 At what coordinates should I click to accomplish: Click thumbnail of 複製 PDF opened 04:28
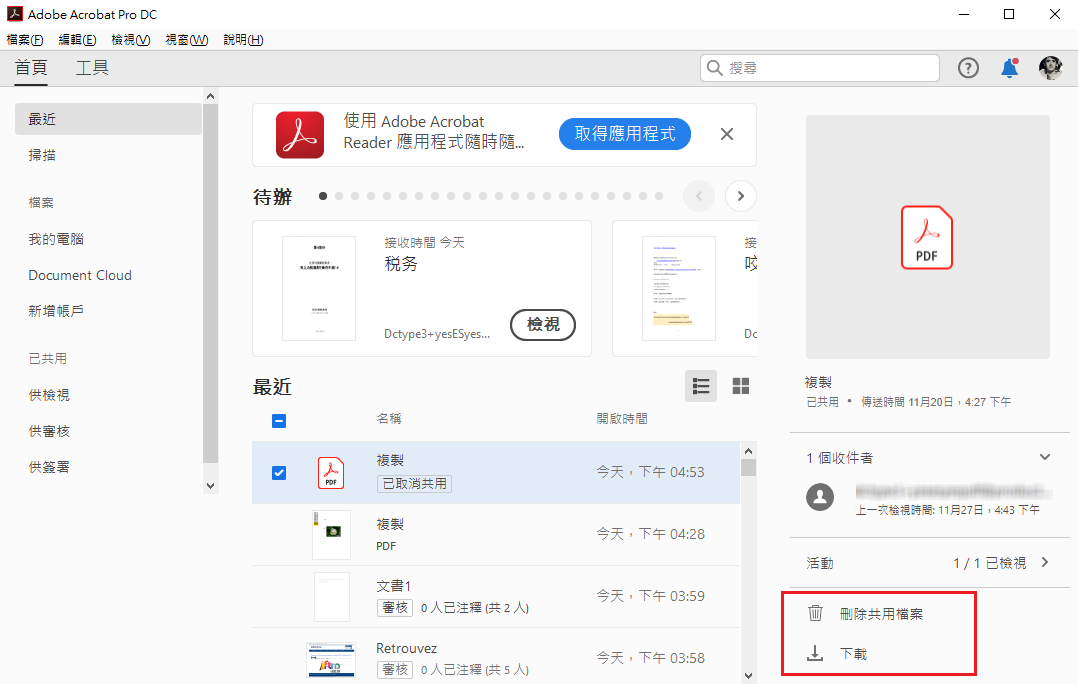[x=331, y=535]
